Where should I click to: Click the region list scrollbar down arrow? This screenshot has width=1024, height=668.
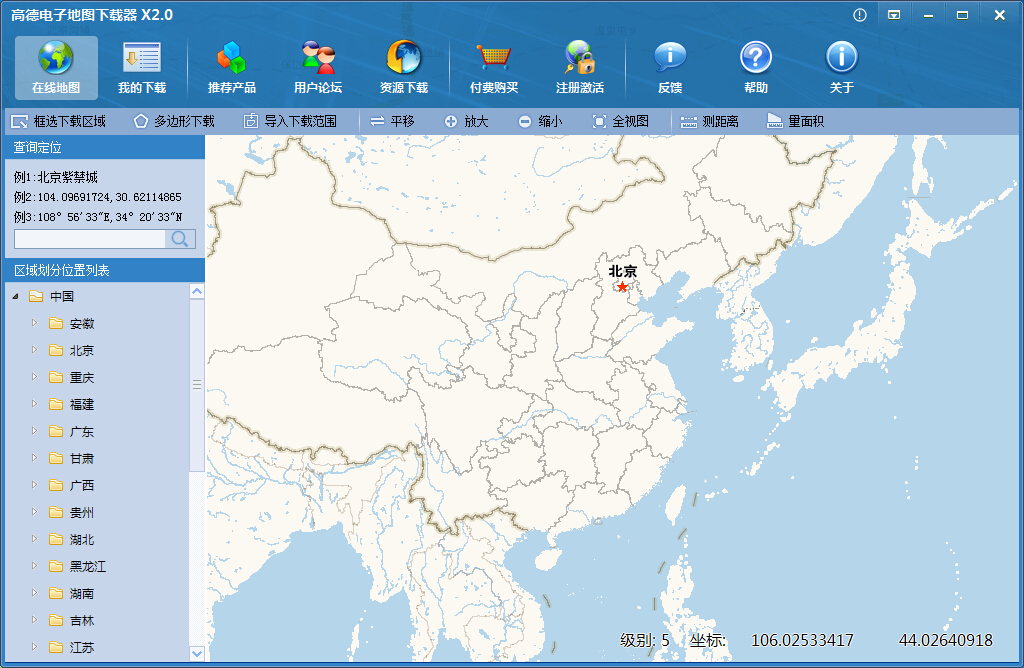click(x=196, y=653)
